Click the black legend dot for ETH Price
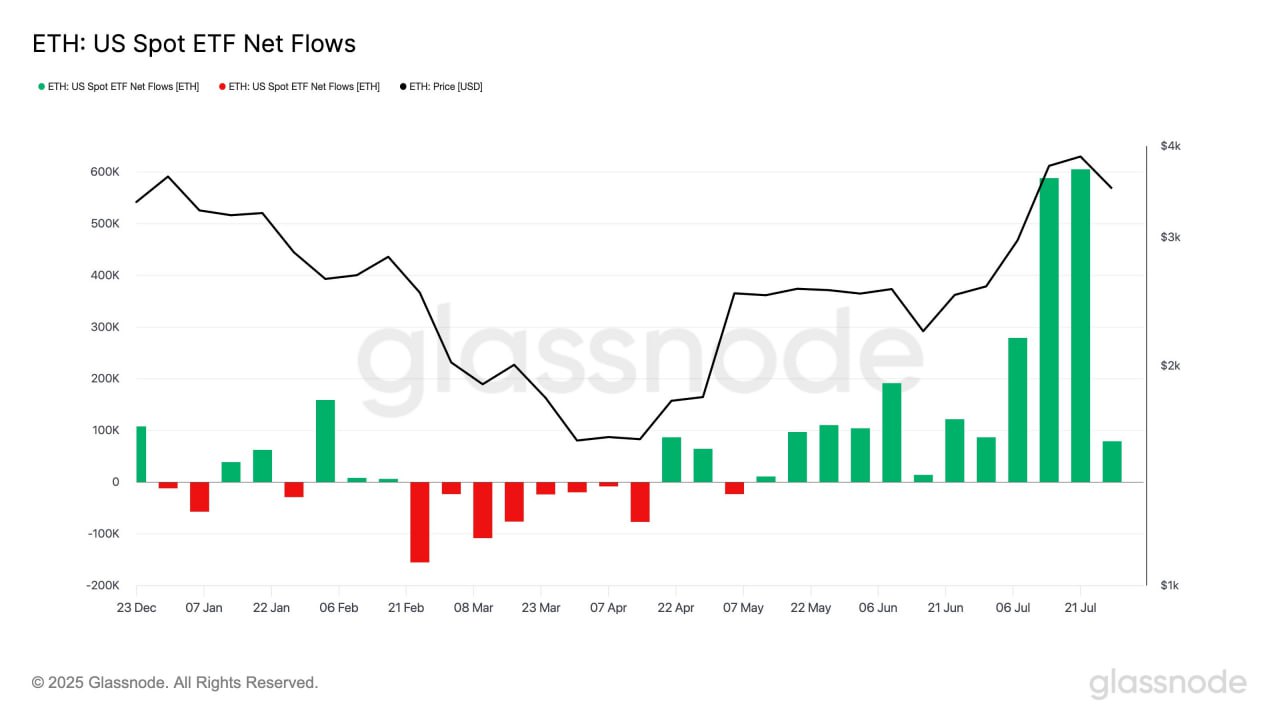 pos(403,87)
